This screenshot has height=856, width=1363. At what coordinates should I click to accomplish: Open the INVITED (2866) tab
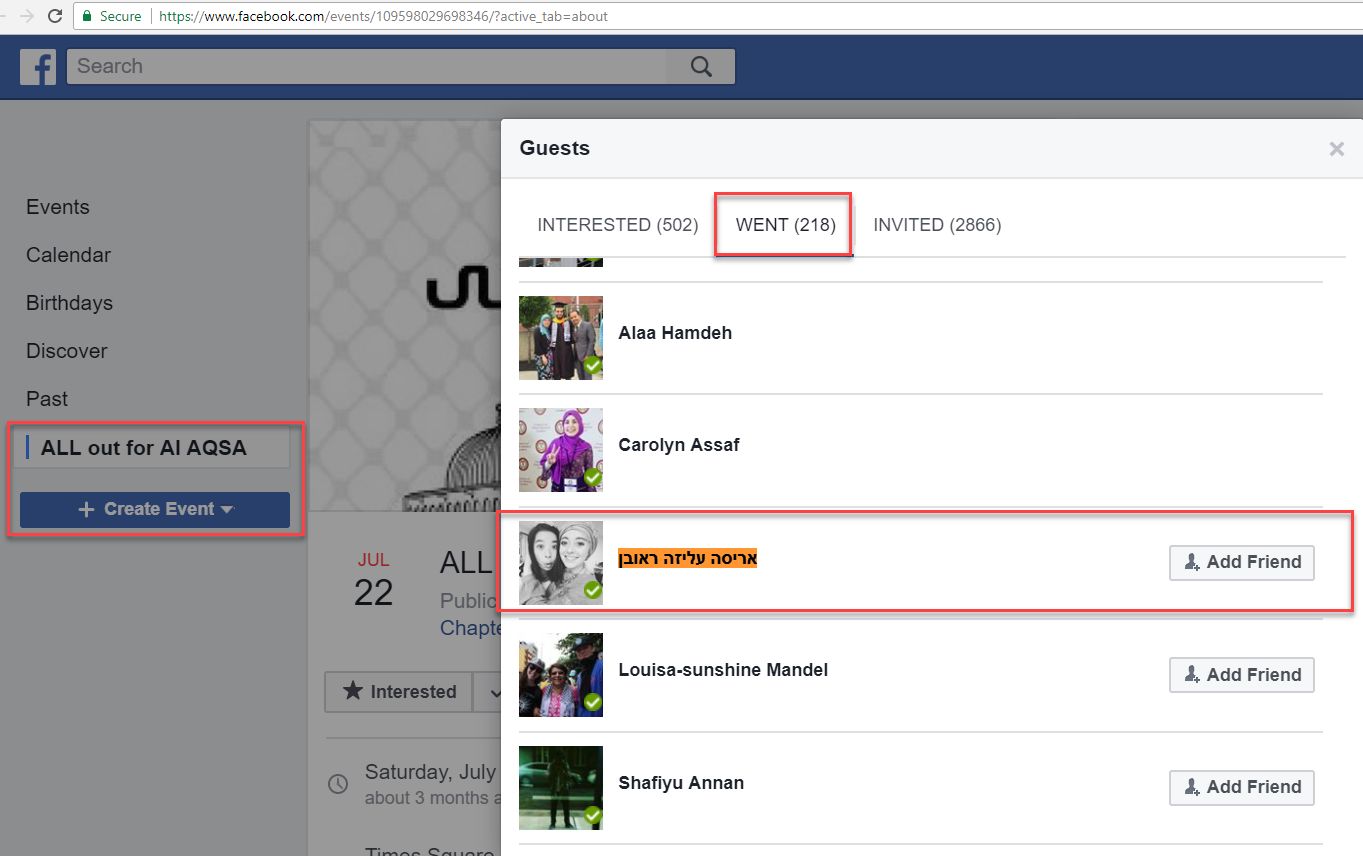coord(937,225)
